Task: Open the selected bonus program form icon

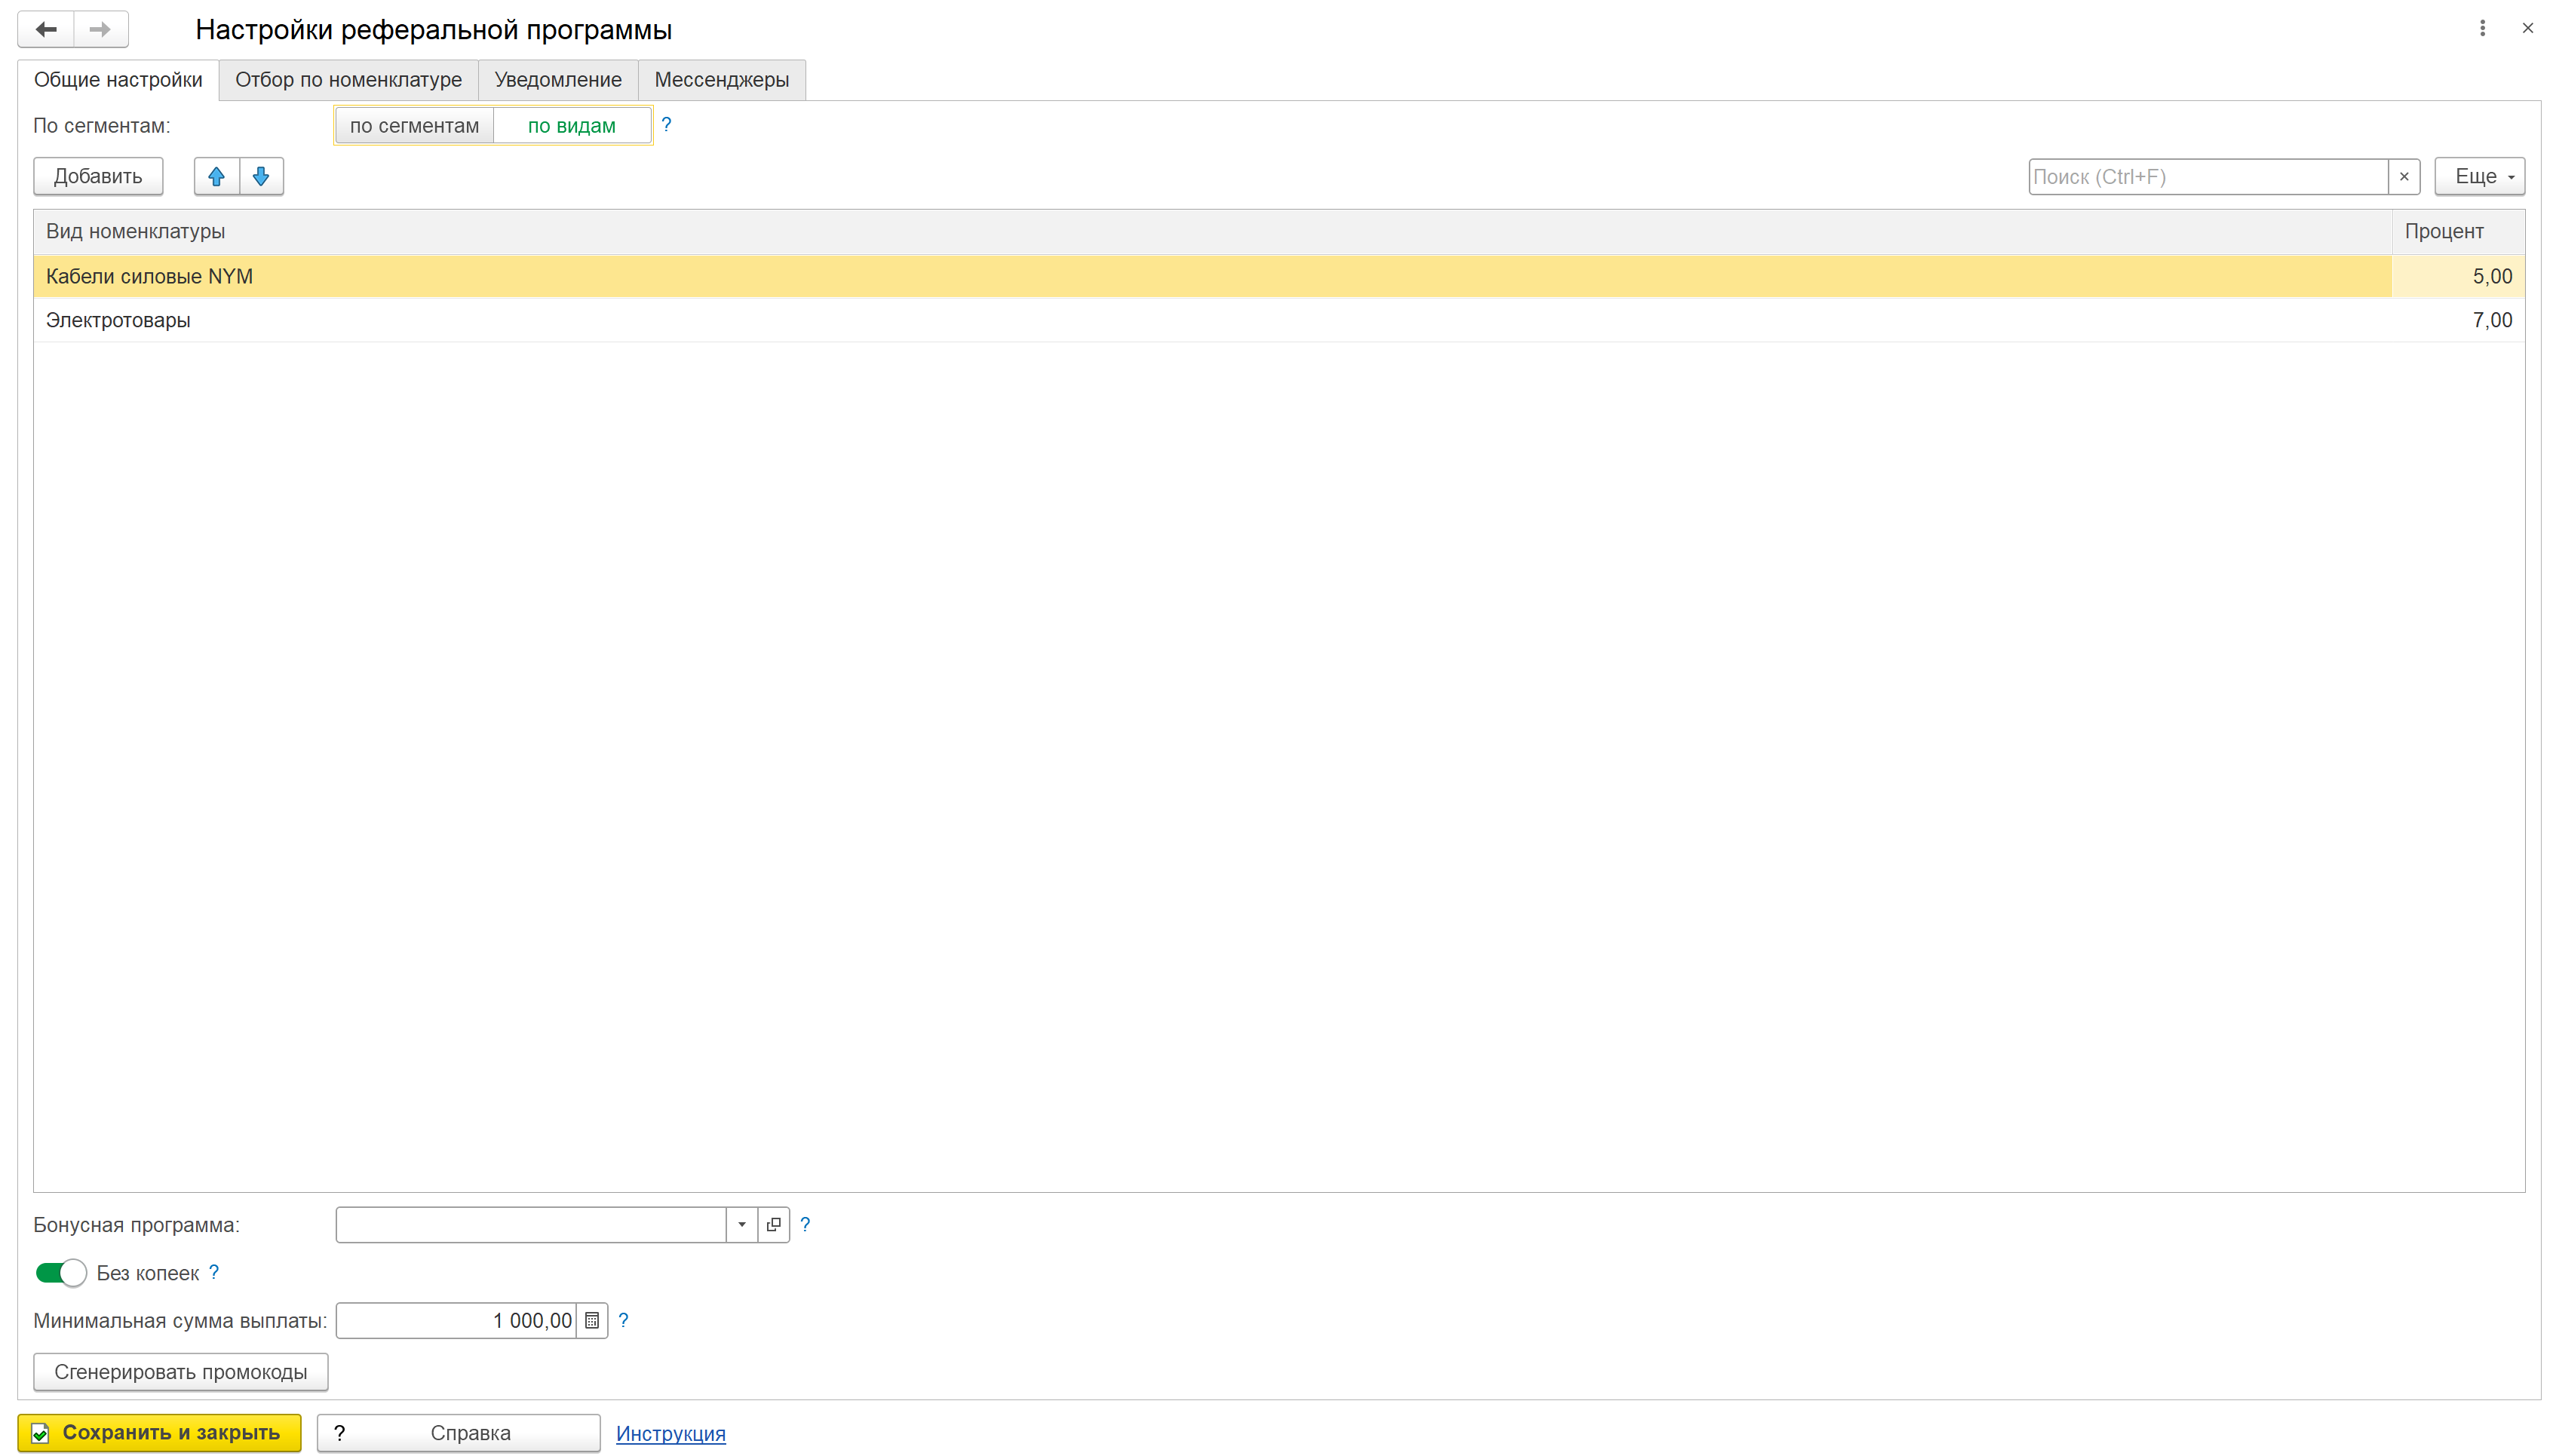Action: pos(773,1224)
